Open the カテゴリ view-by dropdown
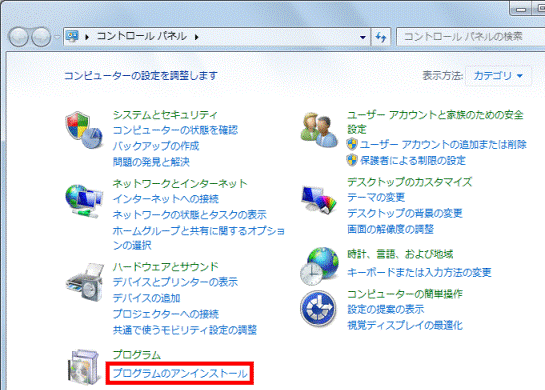 [x=498, y=75]
